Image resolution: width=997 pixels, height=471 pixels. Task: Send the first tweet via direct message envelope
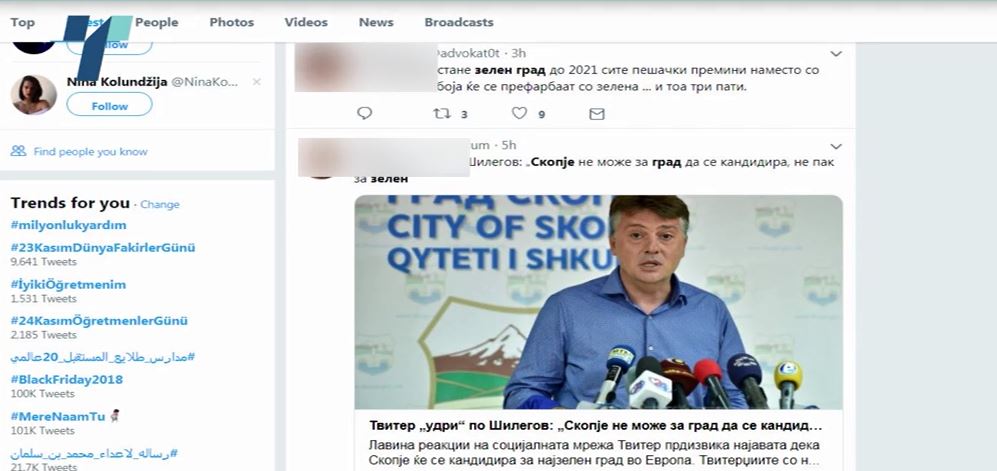pyautogui.click(x=596, y=114)
